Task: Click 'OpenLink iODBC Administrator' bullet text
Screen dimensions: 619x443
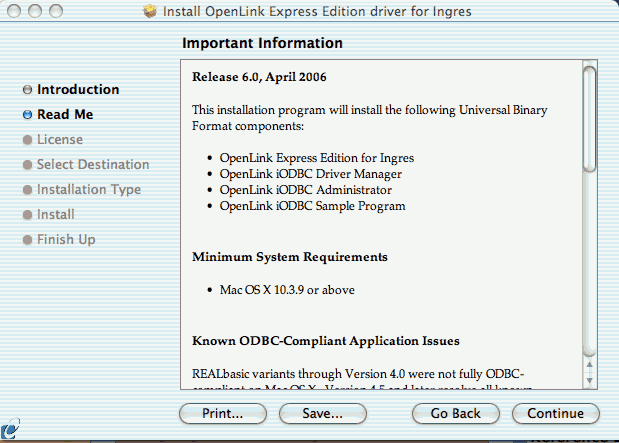Action: [x=306, y=190]
